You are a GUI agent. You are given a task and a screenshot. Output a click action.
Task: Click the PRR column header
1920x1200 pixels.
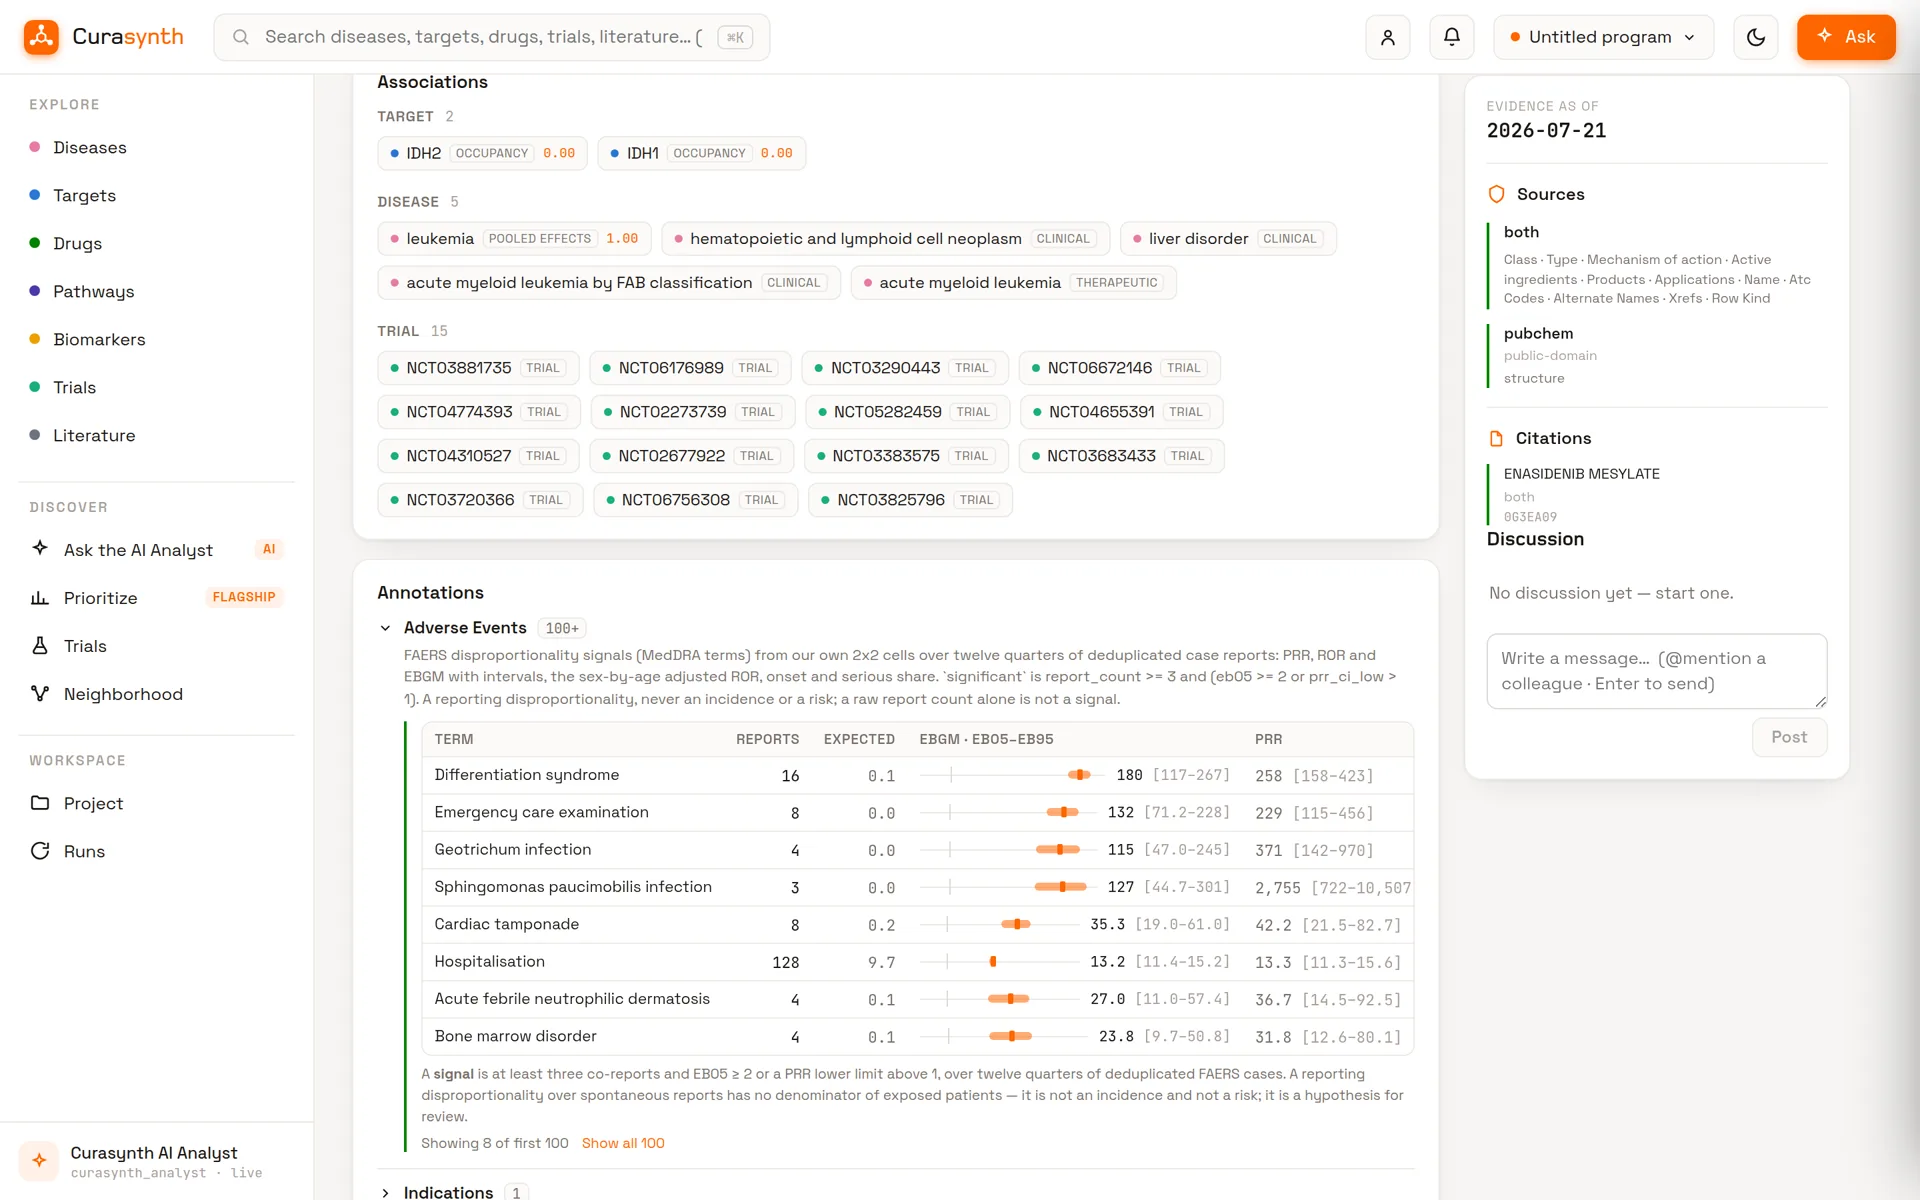click(x=1268, y=739)
